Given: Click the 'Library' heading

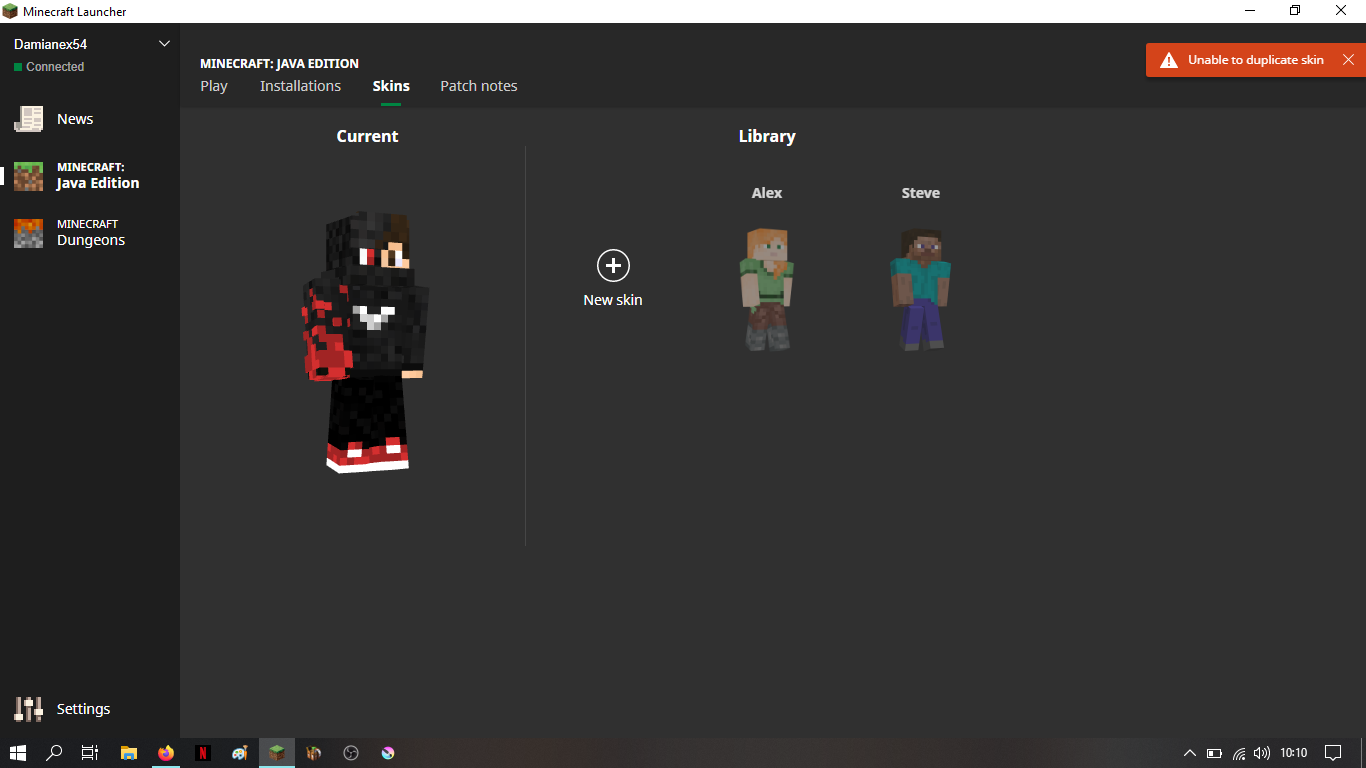Looking at the screenshot, I should (767, 136).
